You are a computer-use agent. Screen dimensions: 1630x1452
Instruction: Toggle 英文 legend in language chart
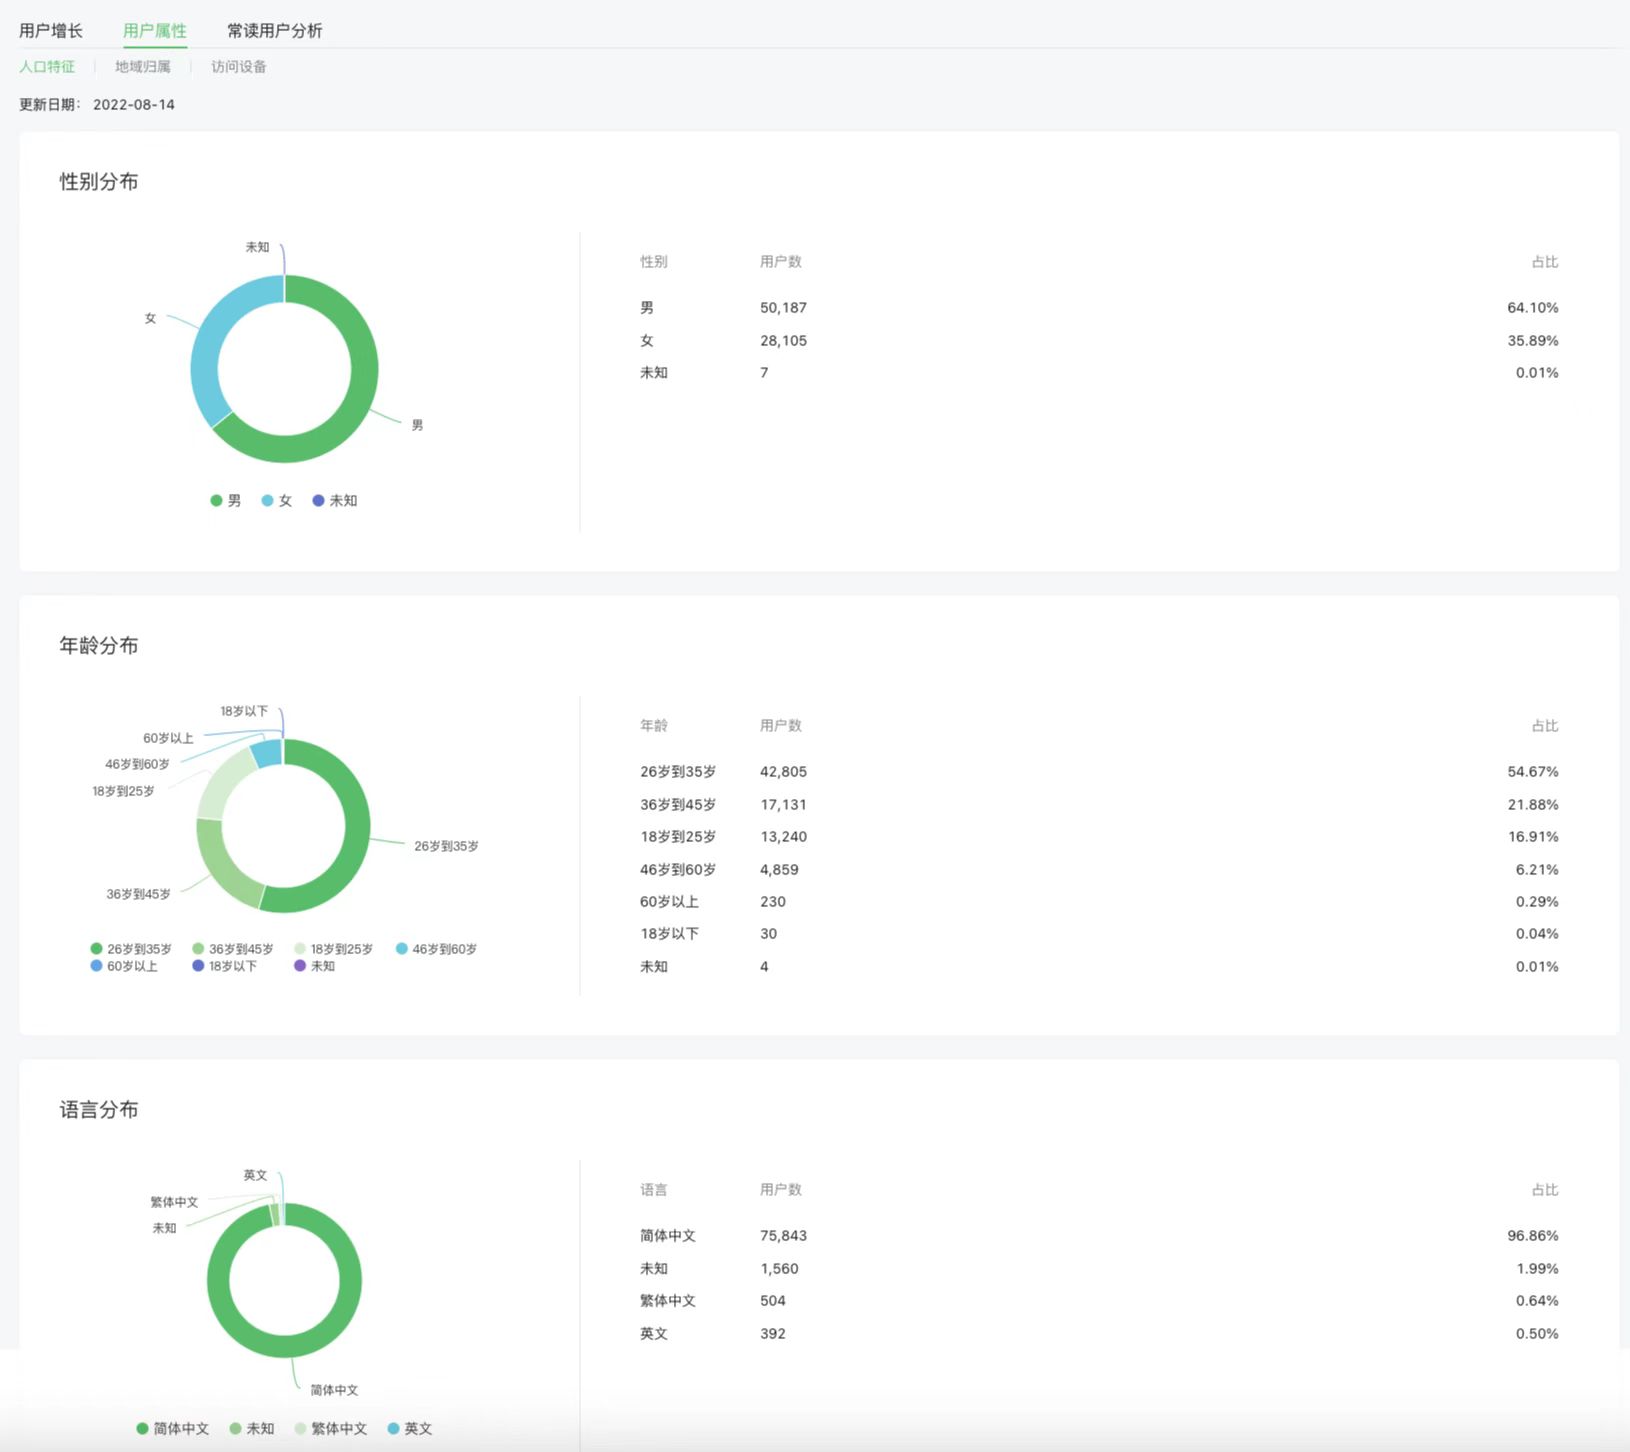(410, 1429)
